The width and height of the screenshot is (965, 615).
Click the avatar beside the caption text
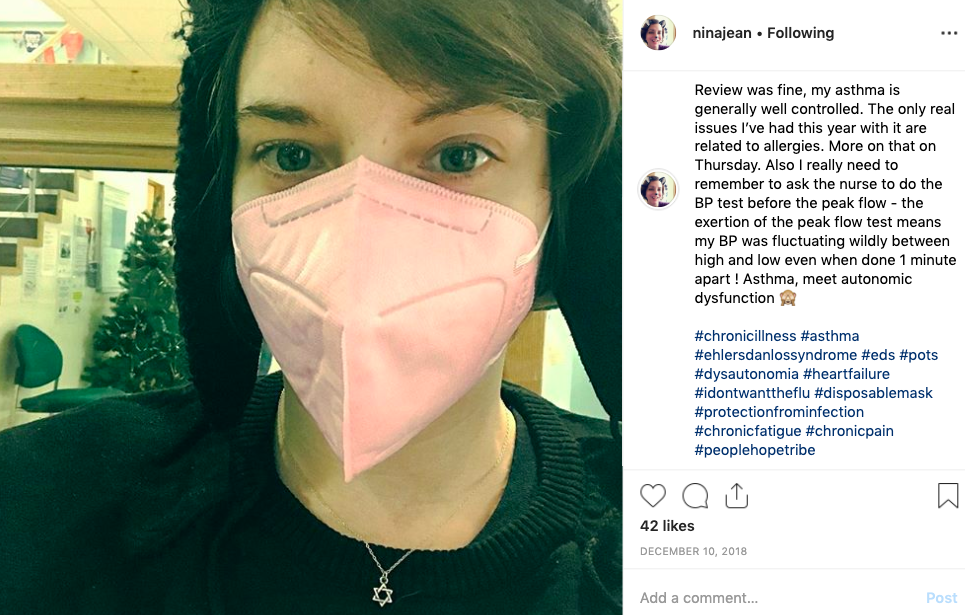pos(658,189)
